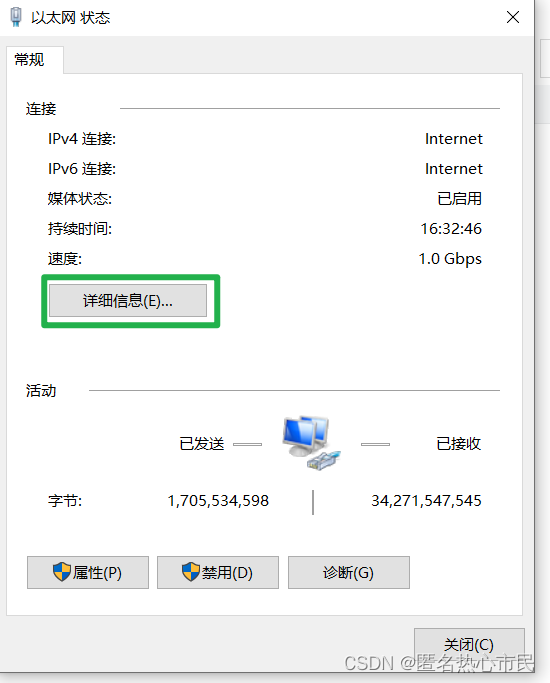The width and height of the screenshot is (550, 683).
Task: Click the 关闭(C) close button
Action: pos(469,645)
